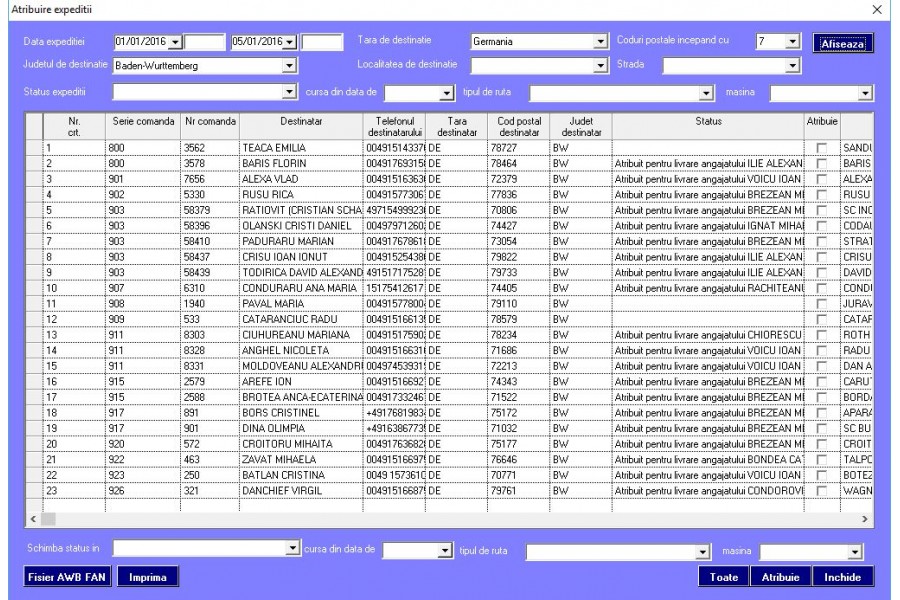Check Atribuie box for BARIS FLORIN row
Screen dimensions: 900x600
pyautogui.click(x=822, y=164)
